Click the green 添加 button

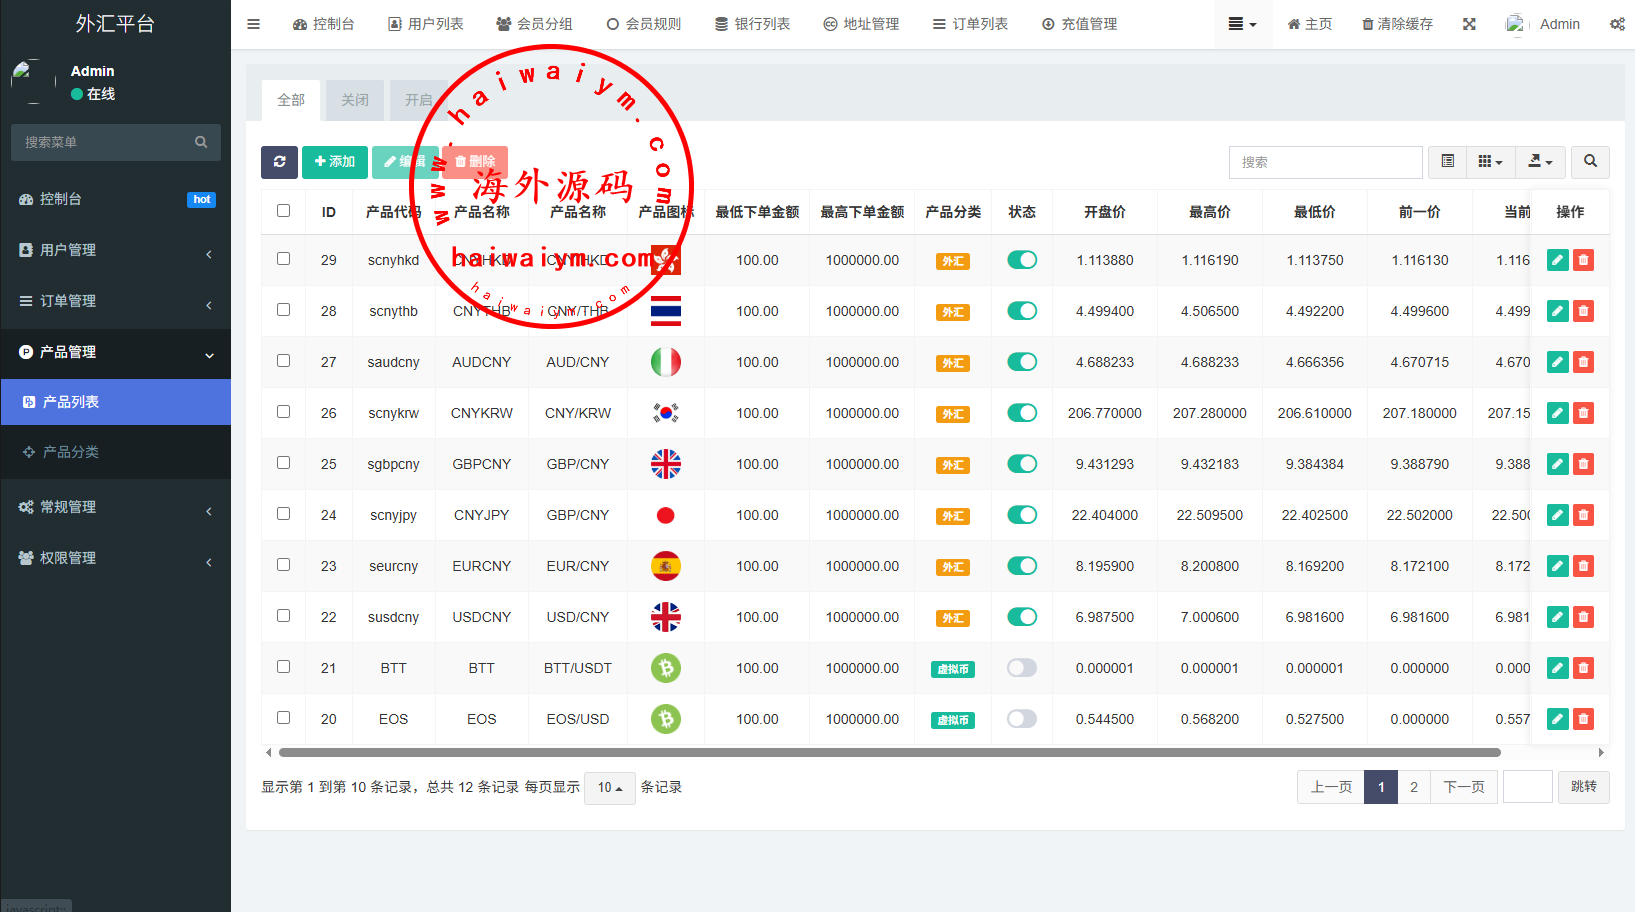coord(334,162)
